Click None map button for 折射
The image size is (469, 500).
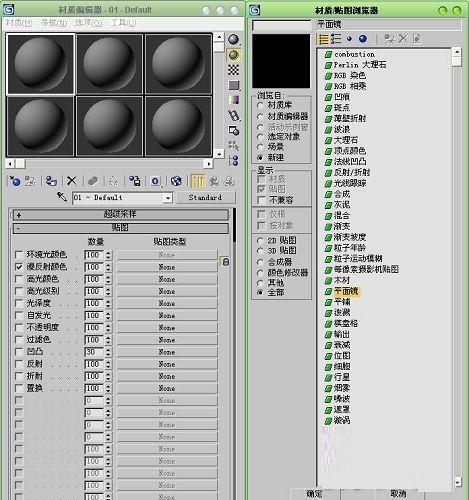pyautogui.click(x=167, y=376)
